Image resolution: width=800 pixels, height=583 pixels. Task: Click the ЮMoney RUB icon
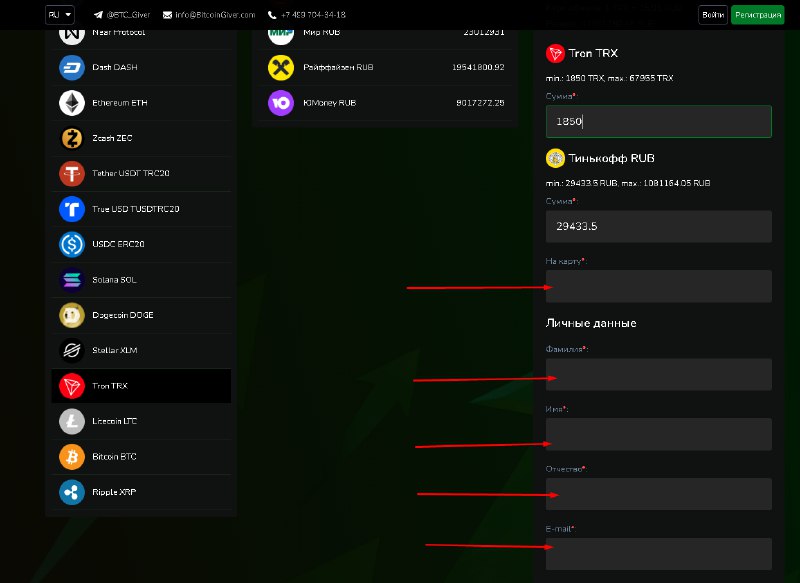pyautogui.click(x=281, y=103)
